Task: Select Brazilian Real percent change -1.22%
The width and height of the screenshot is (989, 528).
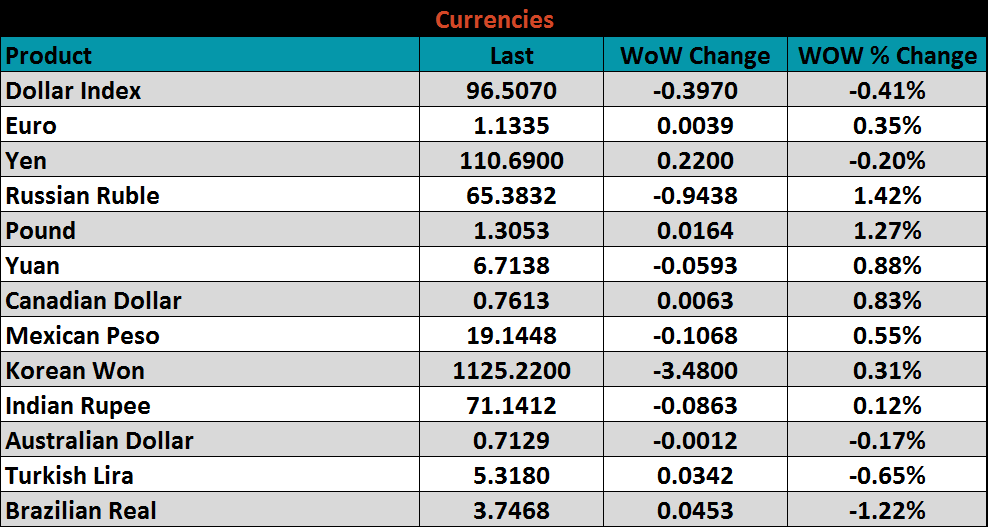Action: [x=887, y=511]
